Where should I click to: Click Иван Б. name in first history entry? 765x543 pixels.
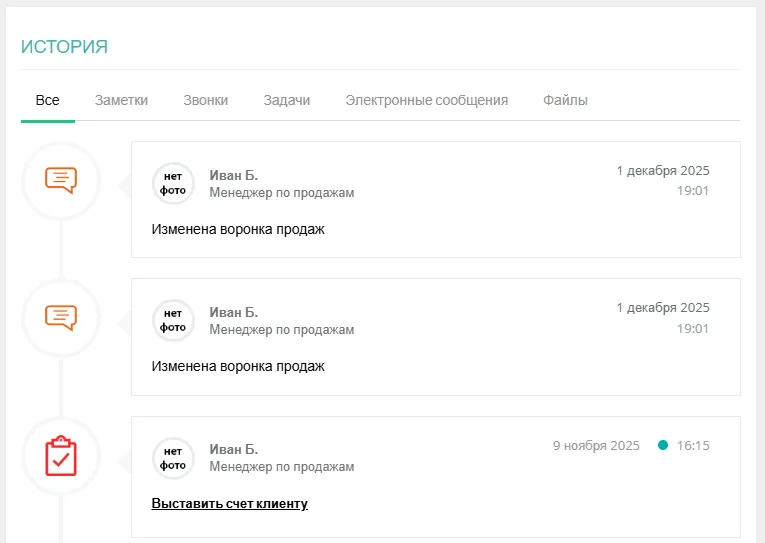[x=233, y=175]
